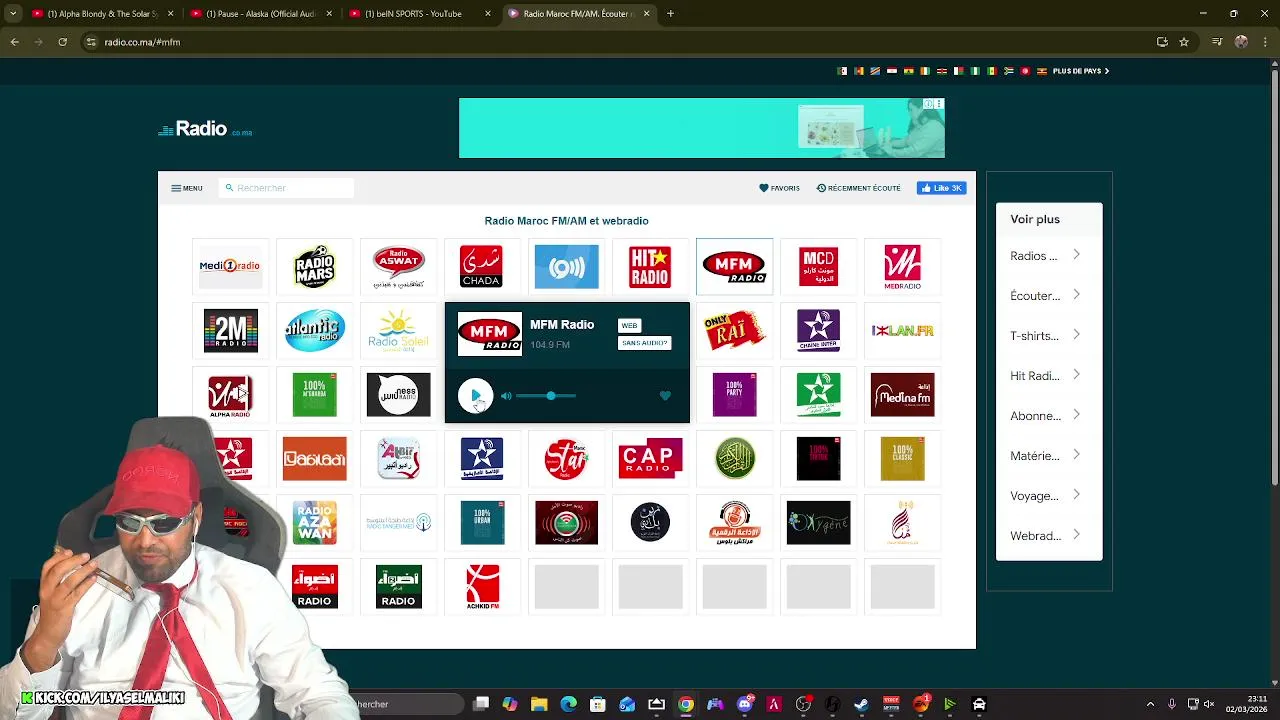Reload the current page
The width and height of the screenshot is (1280, 720).
[62, 42]
